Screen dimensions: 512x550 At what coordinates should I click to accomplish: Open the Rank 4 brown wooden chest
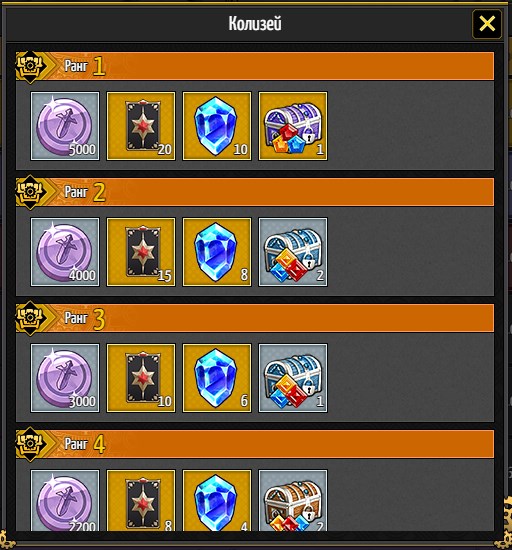tap(293, 501)
